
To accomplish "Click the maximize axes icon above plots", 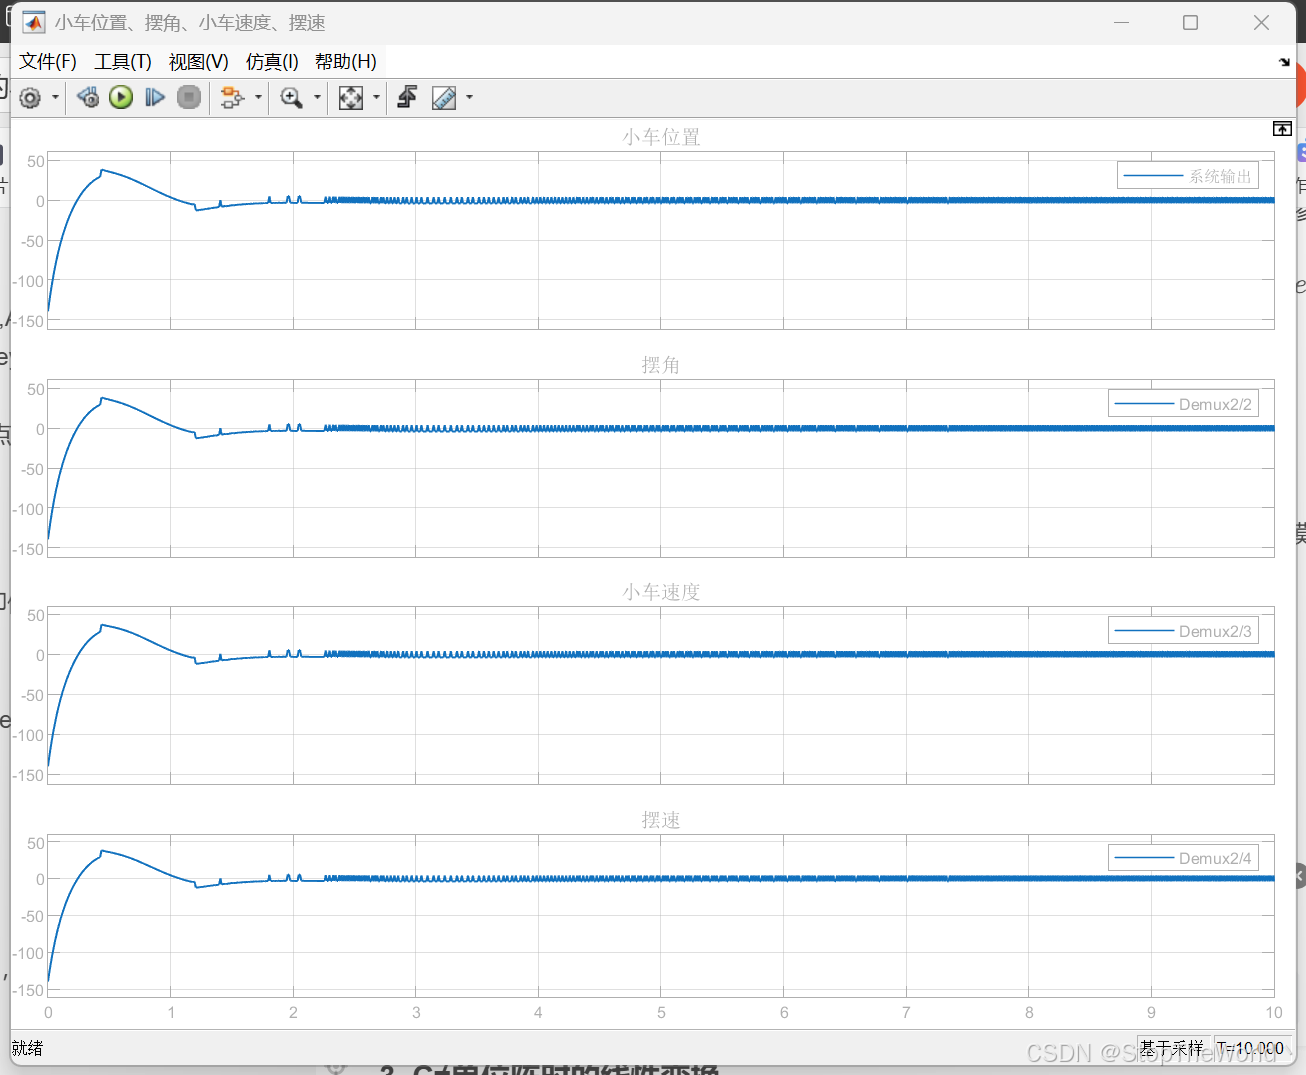I will tap(1282, 129).
